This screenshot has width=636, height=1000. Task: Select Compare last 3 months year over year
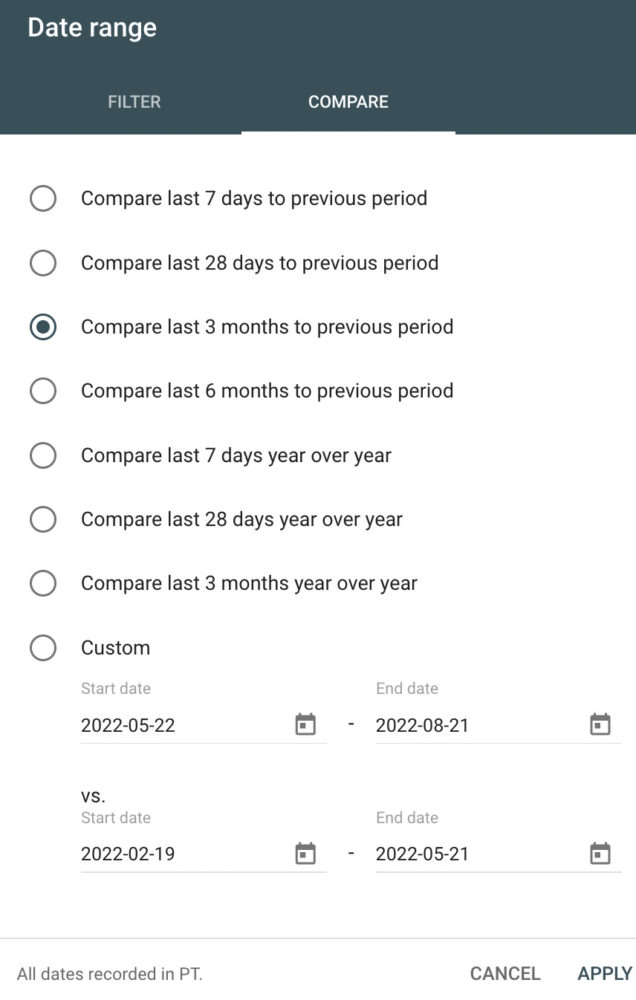[43, 584]
